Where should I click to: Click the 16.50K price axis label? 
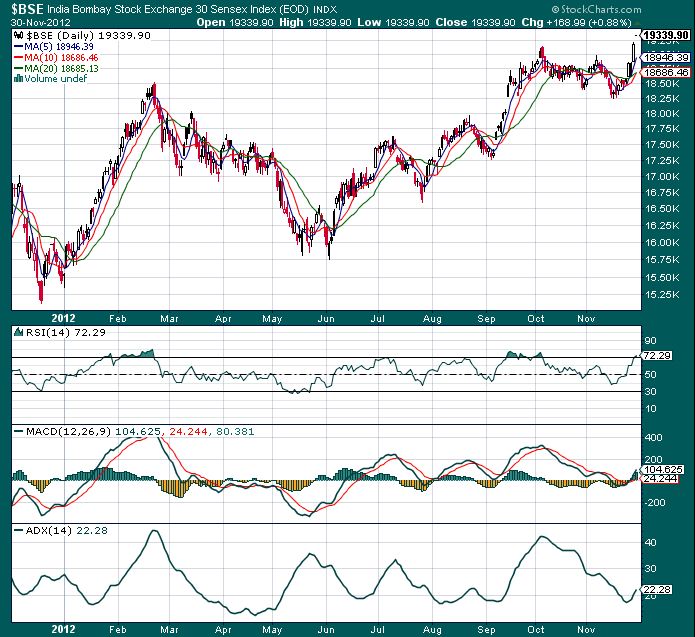coord(663,209)
